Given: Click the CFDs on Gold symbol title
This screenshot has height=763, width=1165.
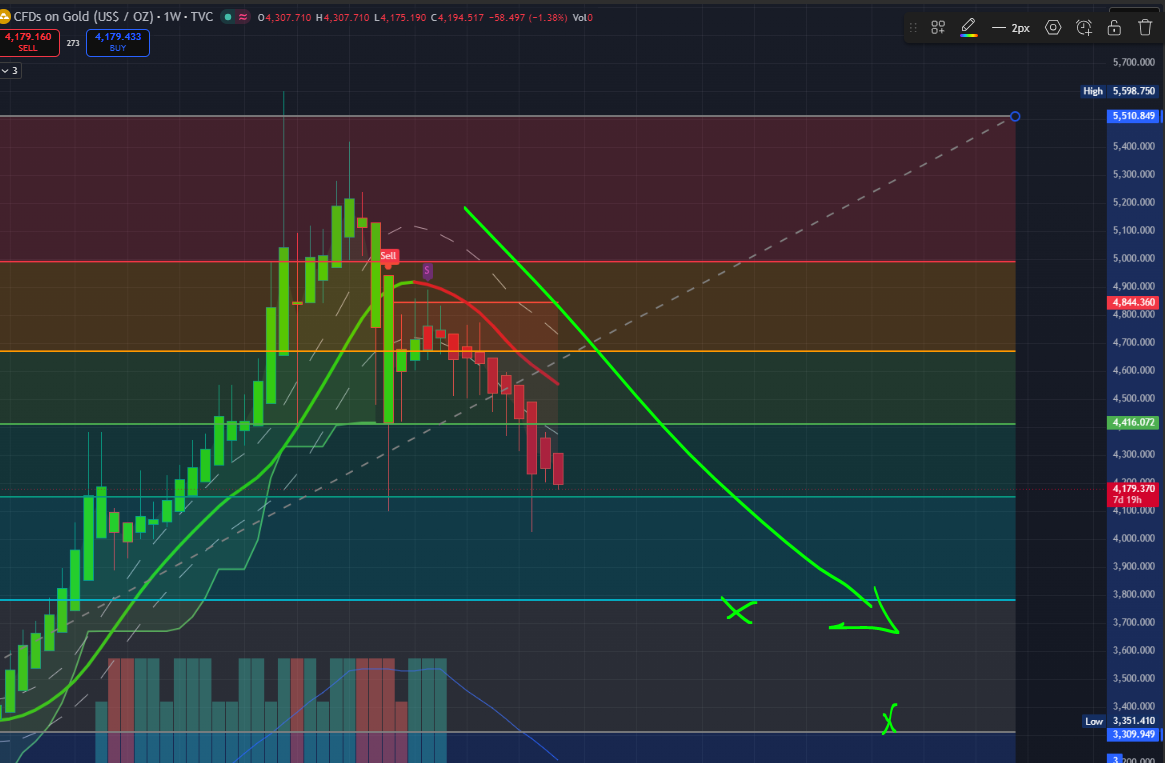Looking at the screenshot, I should click(113, 16).
